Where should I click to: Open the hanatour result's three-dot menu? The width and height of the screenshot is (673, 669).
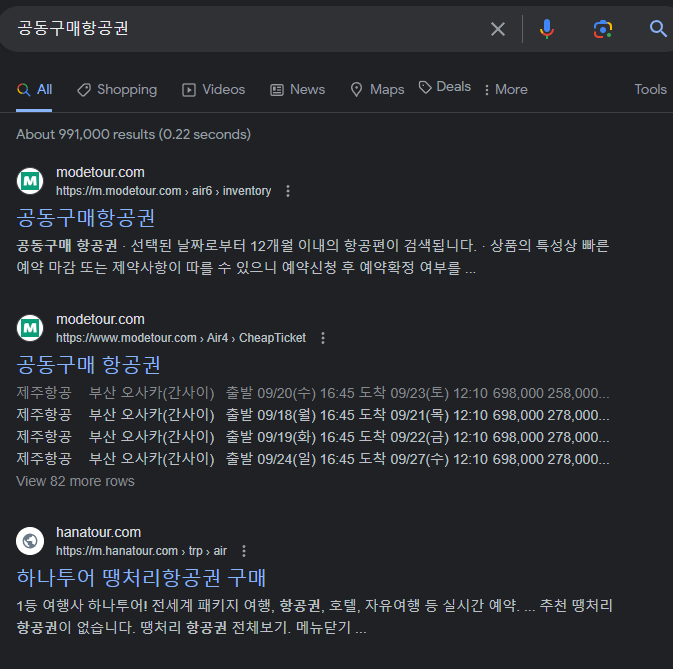tap(244, 551)
